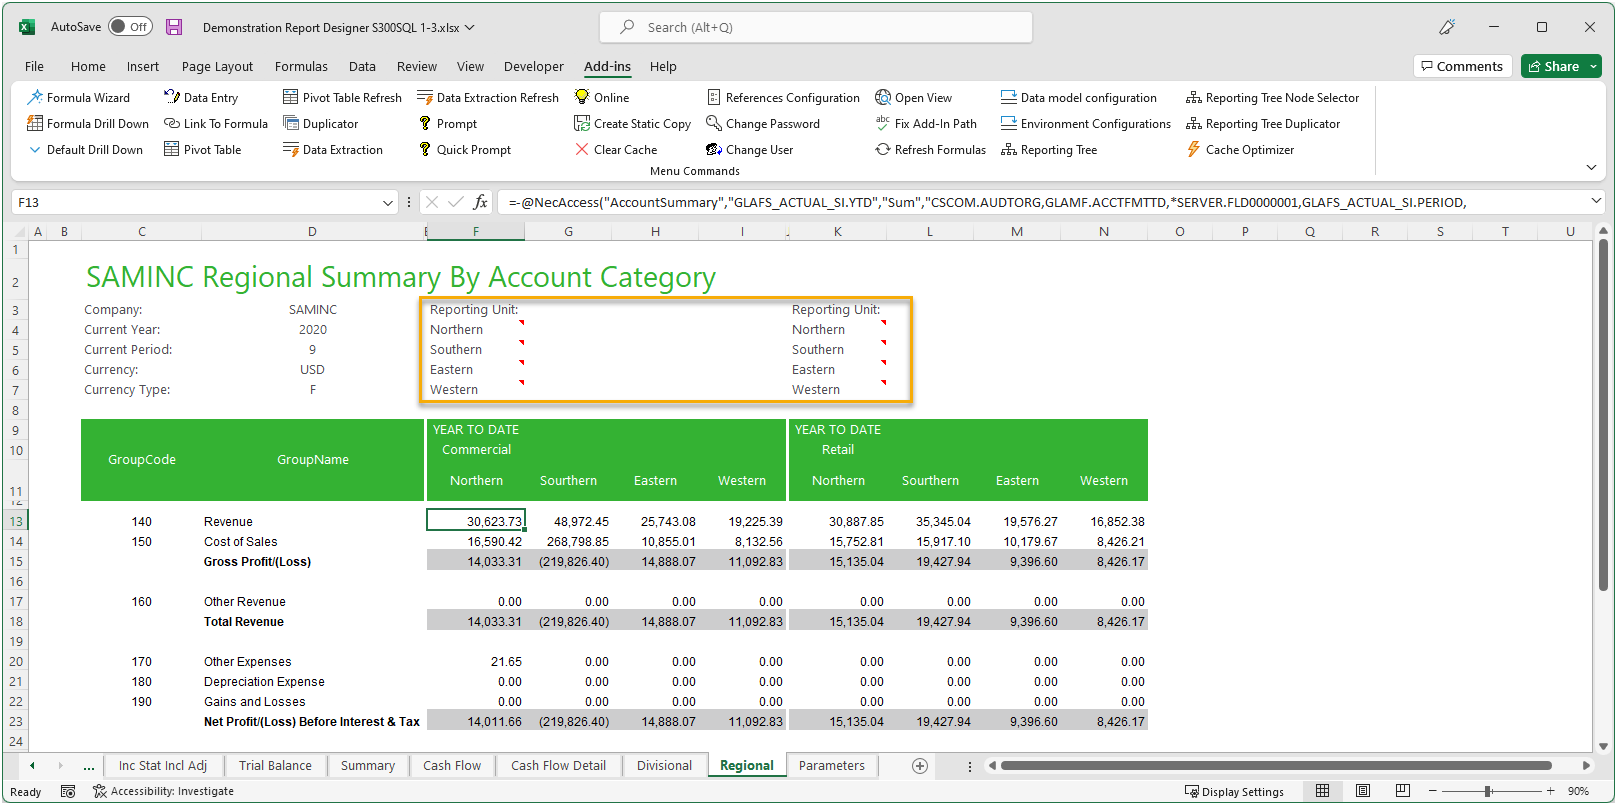The image size is (1618, 804).
Task: Click the Clear Cache command
Action: (x=615, y=150)
